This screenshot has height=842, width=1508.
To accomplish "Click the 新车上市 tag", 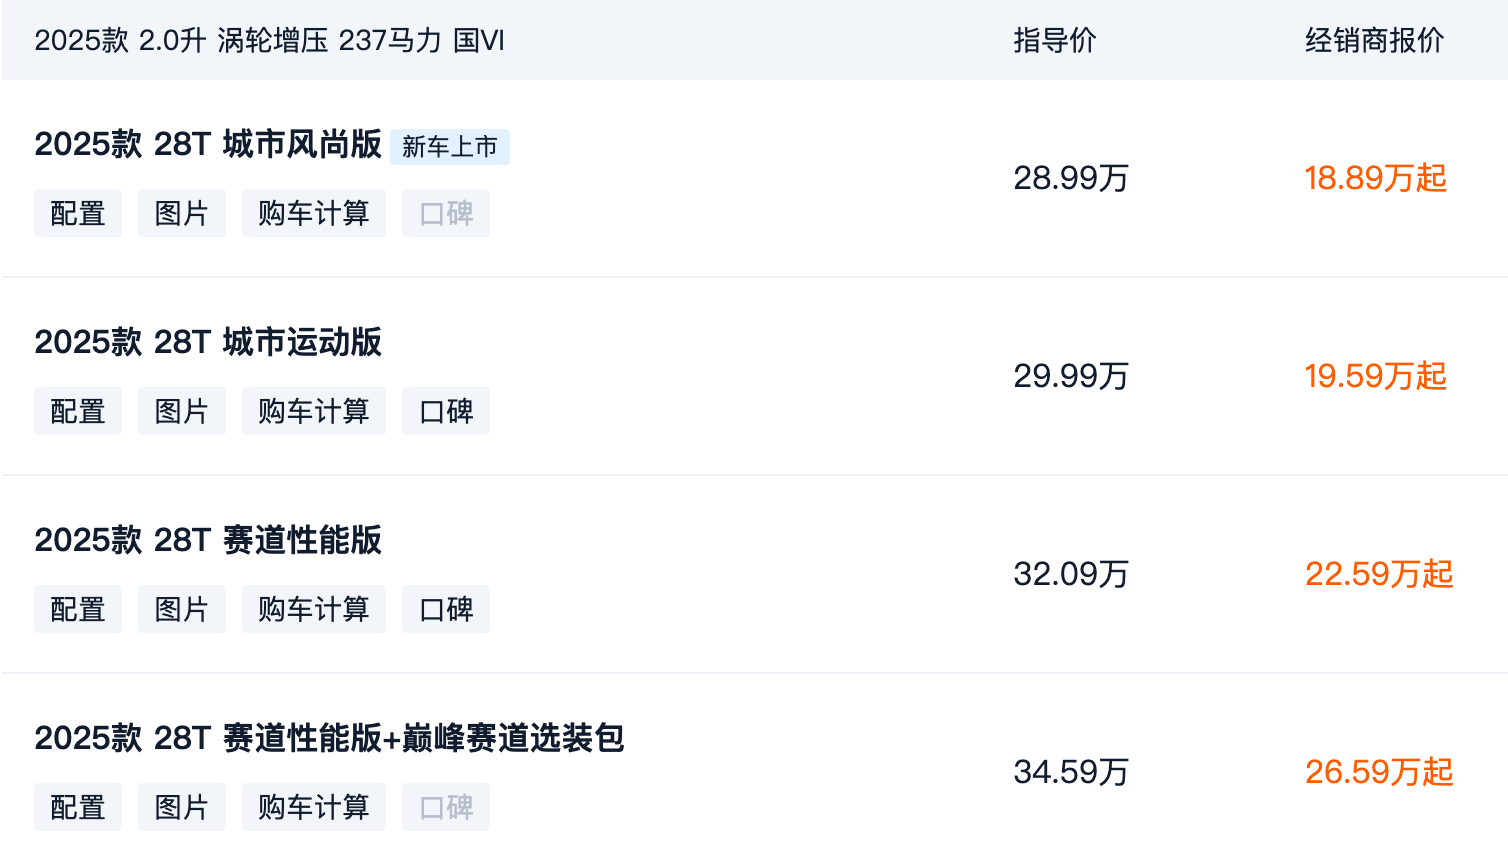I will (450, 147).
